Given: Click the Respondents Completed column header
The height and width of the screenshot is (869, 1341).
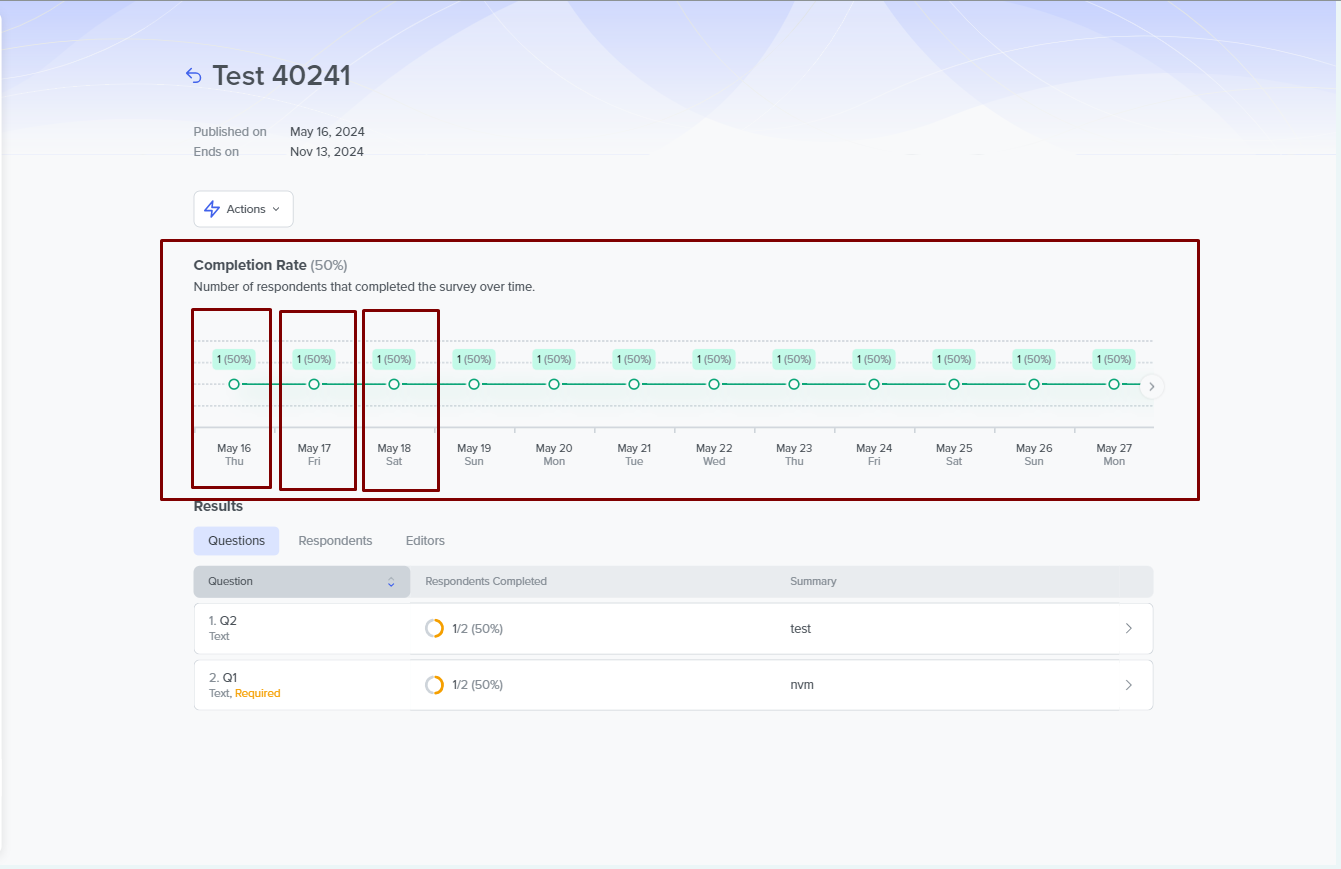Looking at the screenshot, I should pyautogui.click(x=486, y=582).
